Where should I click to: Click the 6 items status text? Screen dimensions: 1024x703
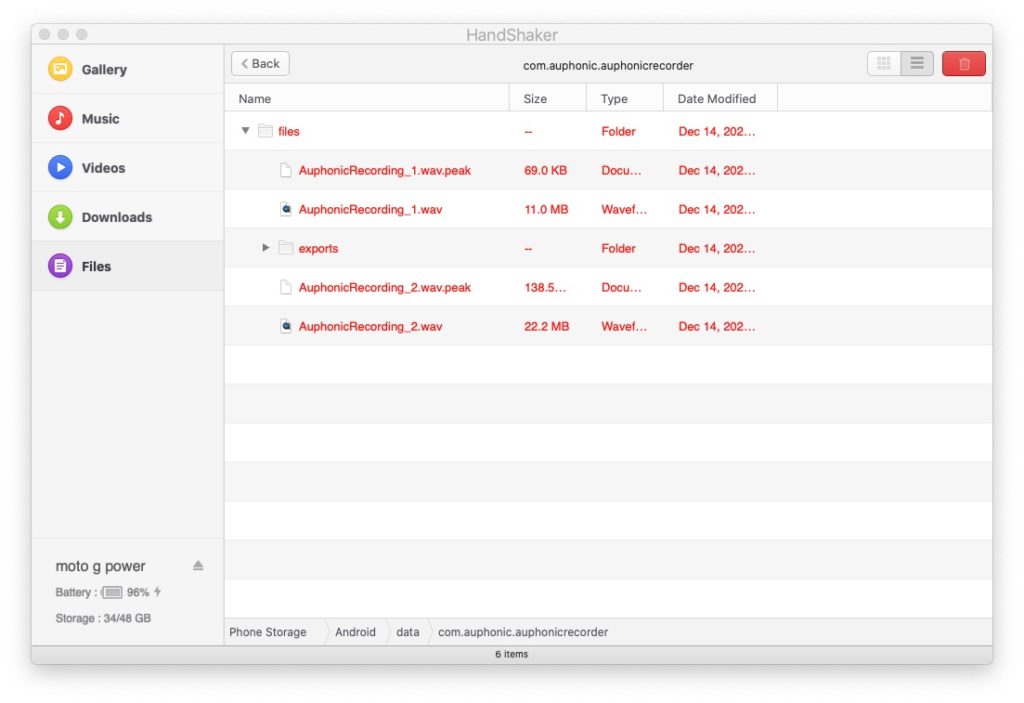[511, 654]
